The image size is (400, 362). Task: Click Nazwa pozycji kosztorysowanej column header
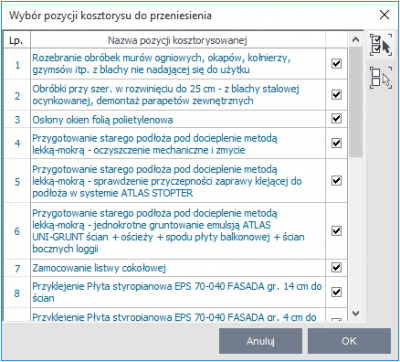click(x=178, y=41)
